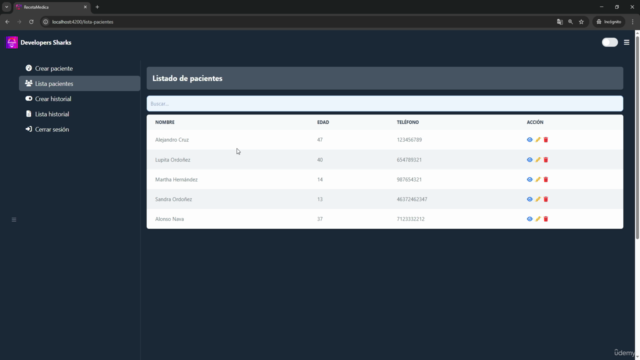Click phone number 46372462347
This screenshot has height=360, width=640.
pyautogui.click(x=412, y=199)
